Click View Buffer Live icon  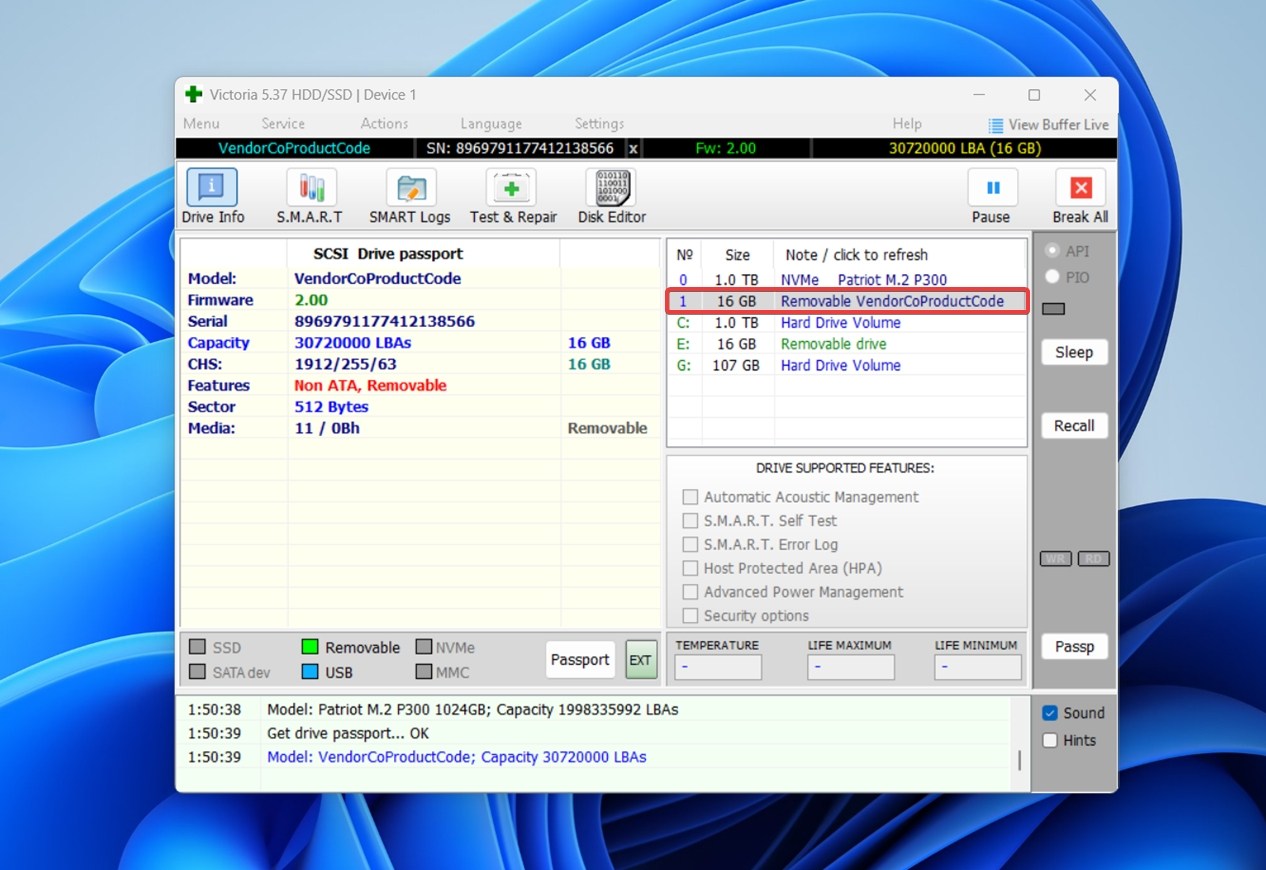tap(996, 125)
